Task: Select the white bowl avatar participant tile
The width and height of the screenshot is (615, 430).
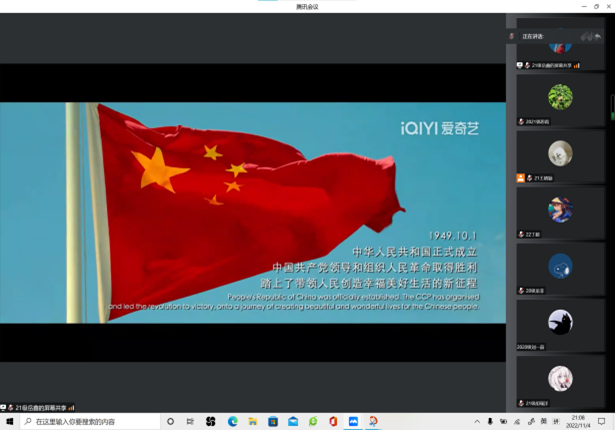Action: click(560, 153)
